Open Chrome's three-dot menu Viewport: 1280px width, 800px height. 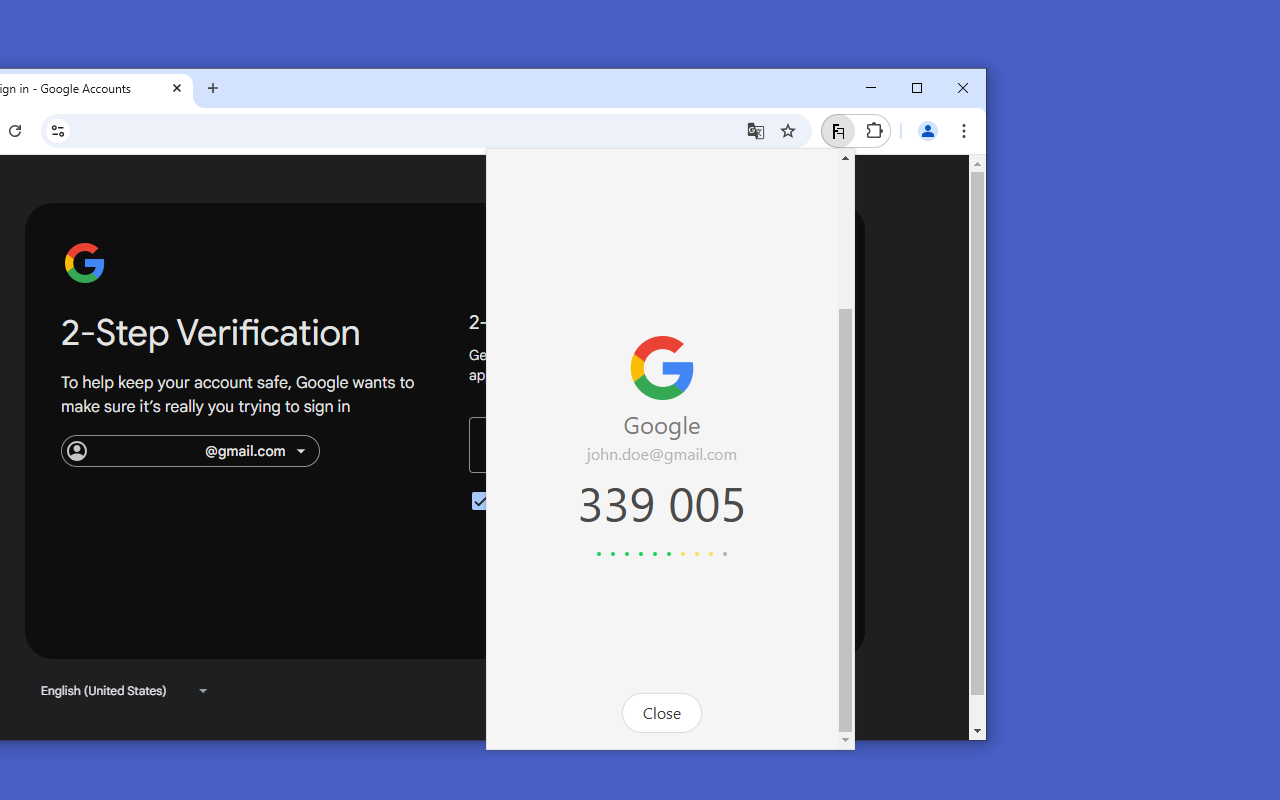[x=964, y=131]
